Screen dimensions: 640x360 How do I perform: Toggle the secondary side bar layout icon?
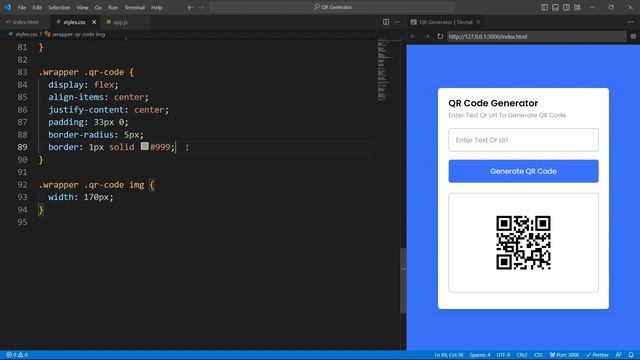pos(566,7)
